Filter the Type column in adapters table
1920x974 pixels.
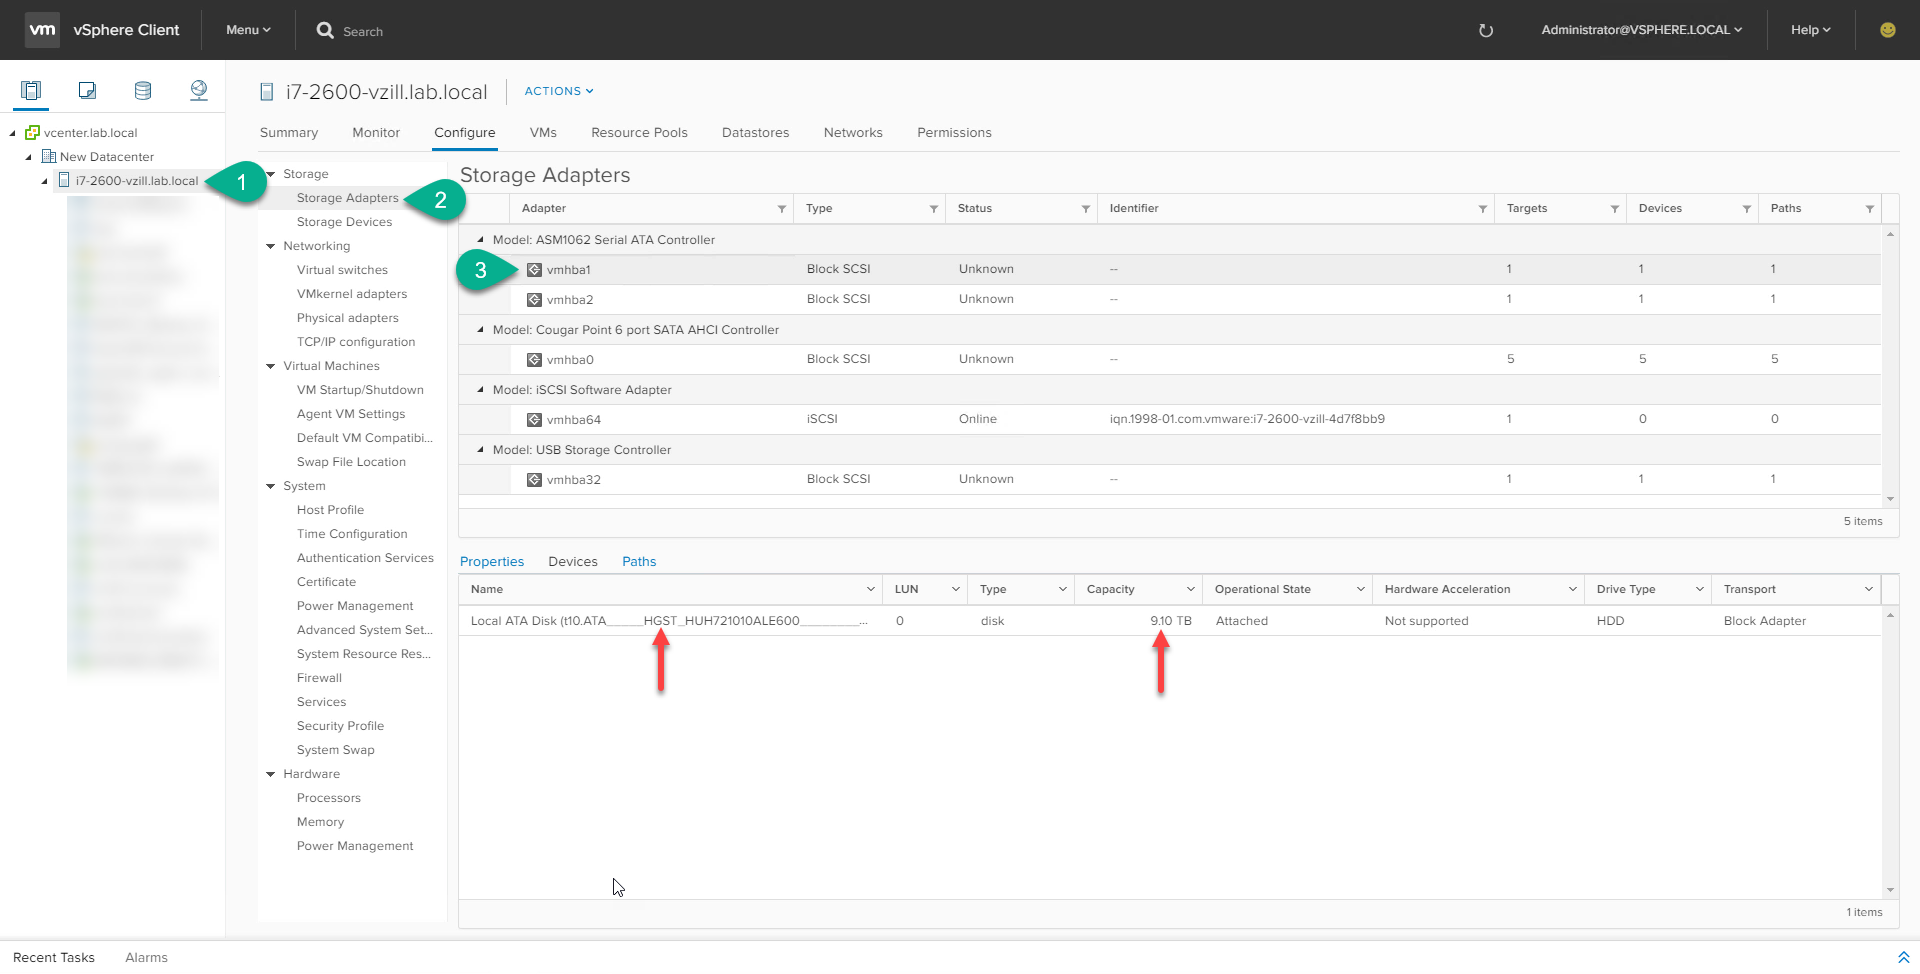(x=934, y=209)
